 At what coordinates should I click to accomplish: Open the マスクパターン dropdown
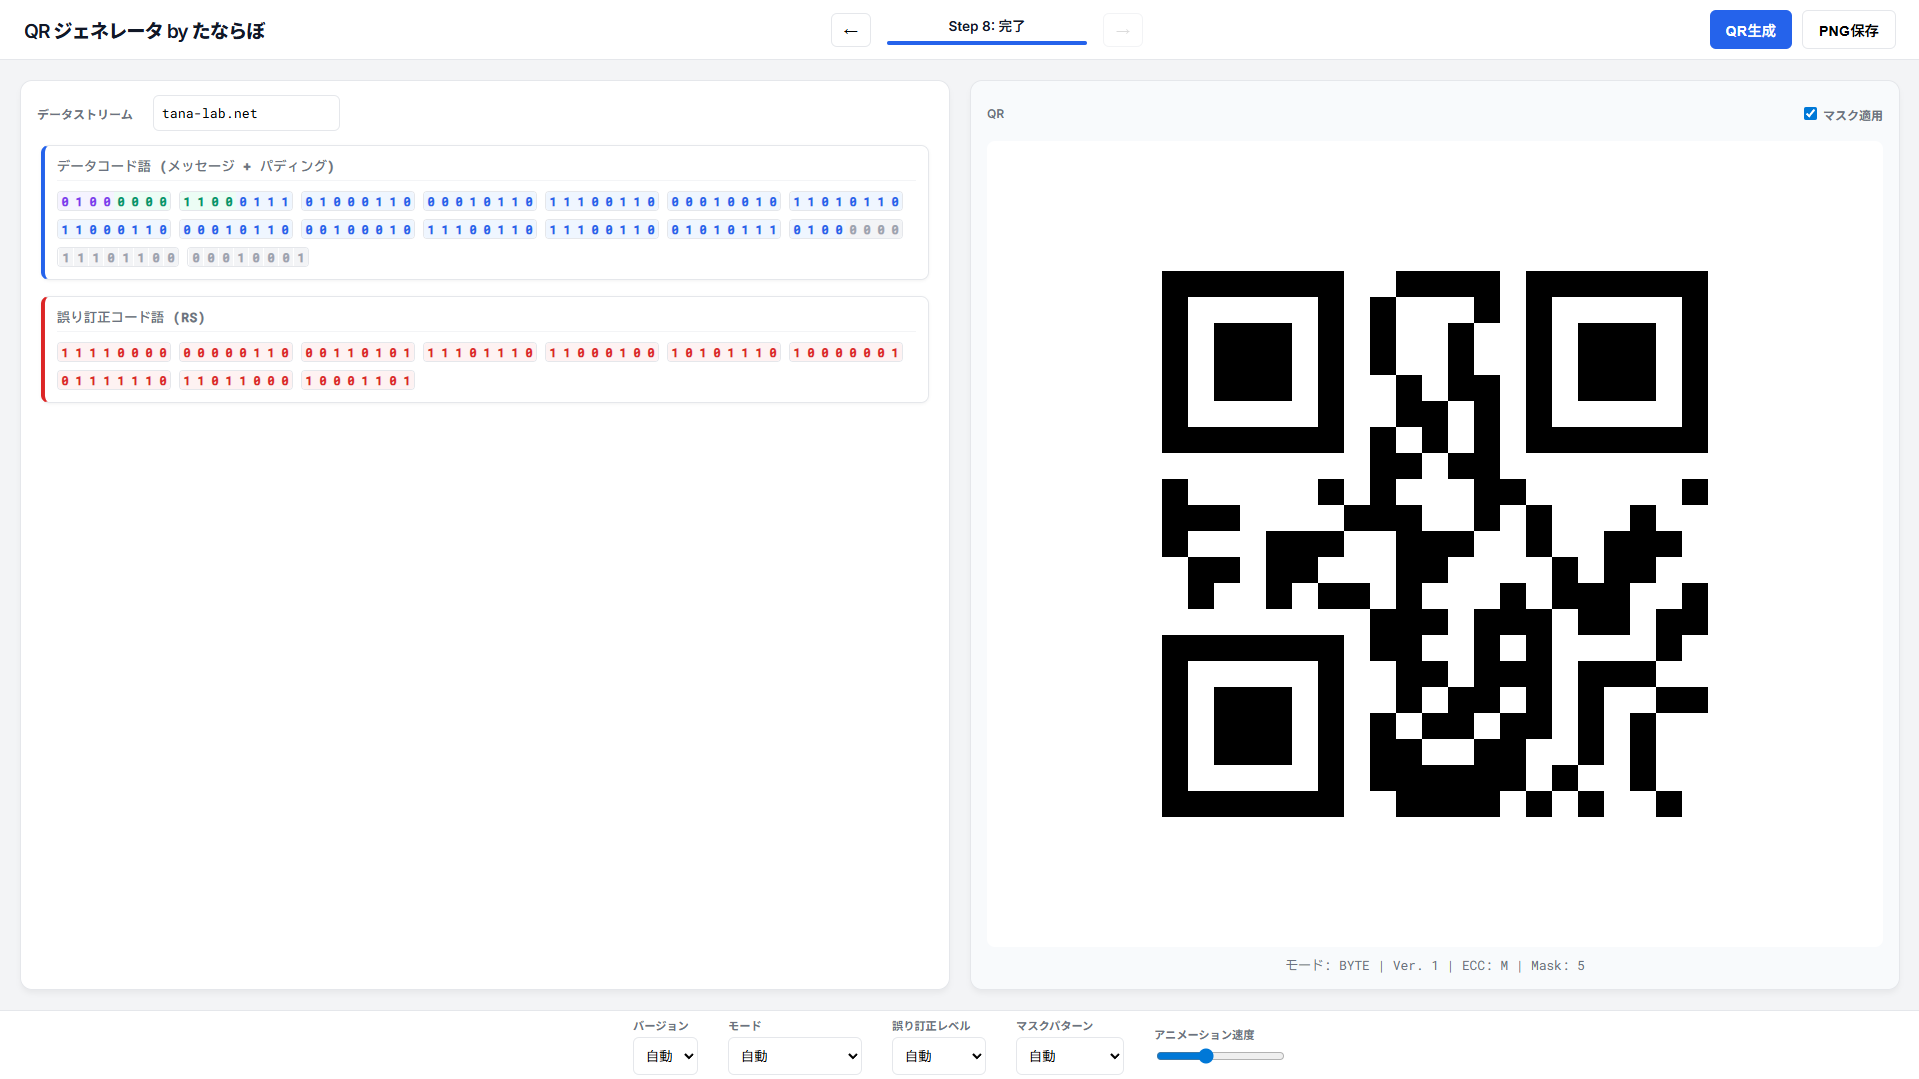click(x=1069, y=1056)
